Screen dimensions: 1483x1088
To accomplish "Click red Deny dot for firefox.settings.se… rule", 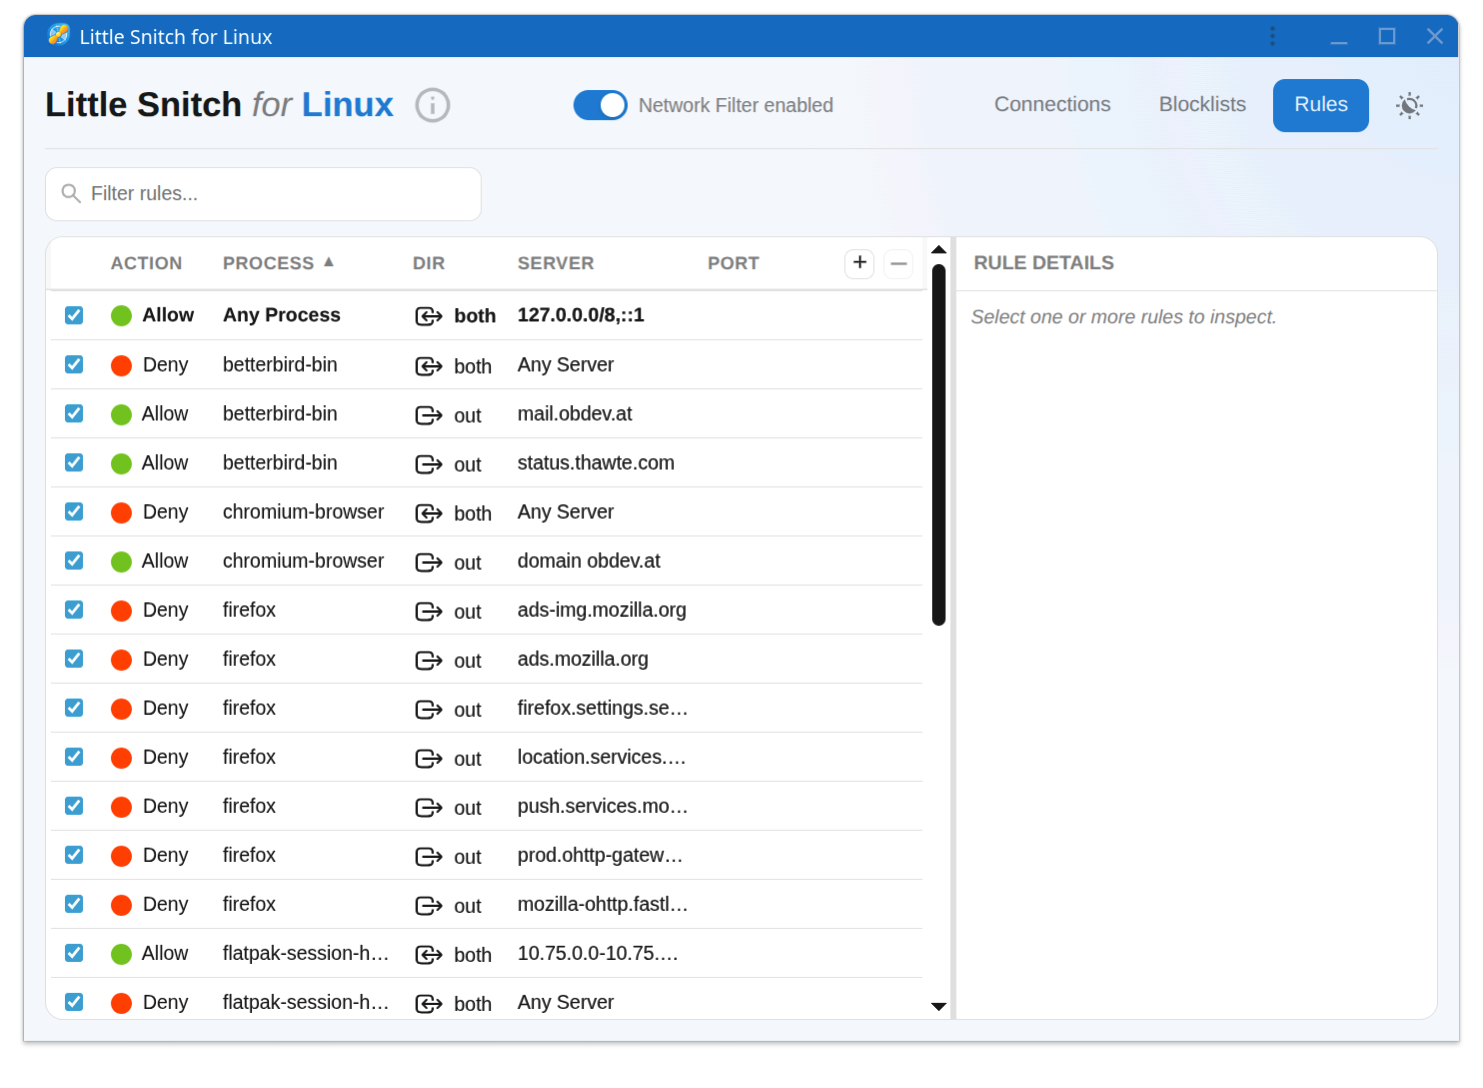I will (x=121, y=708).
